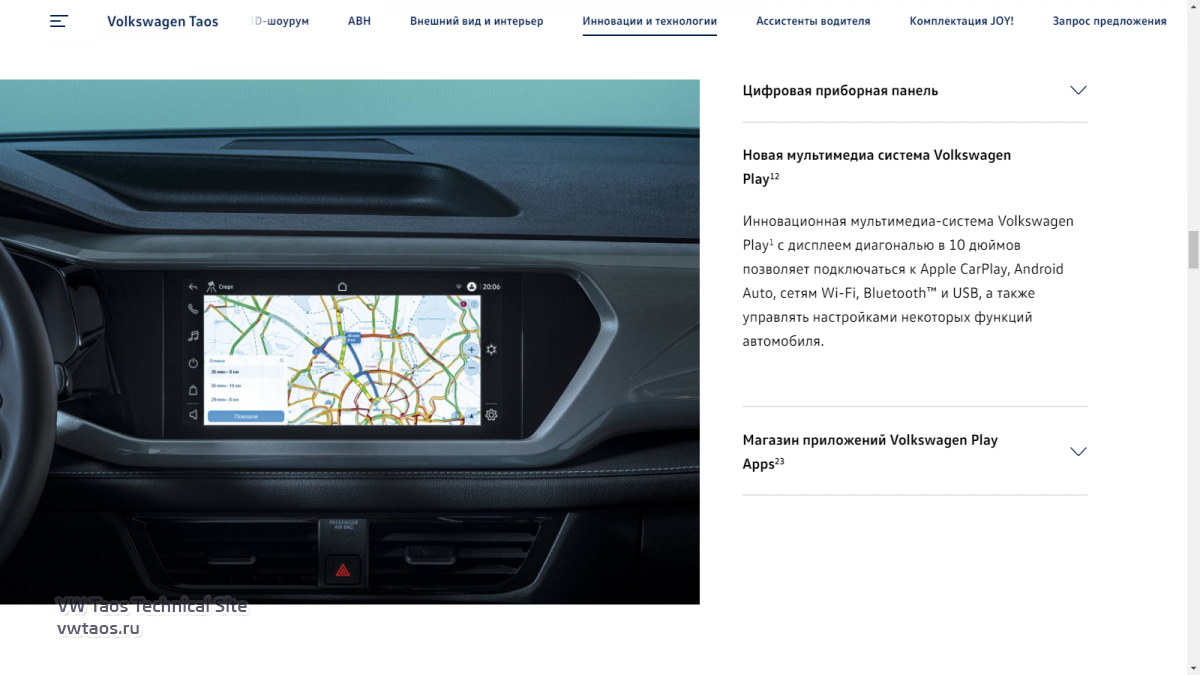This screenshot has height=675, width=1200.
Task: Switch to the Ассистенты водителя tab
Action: point(812,21)
